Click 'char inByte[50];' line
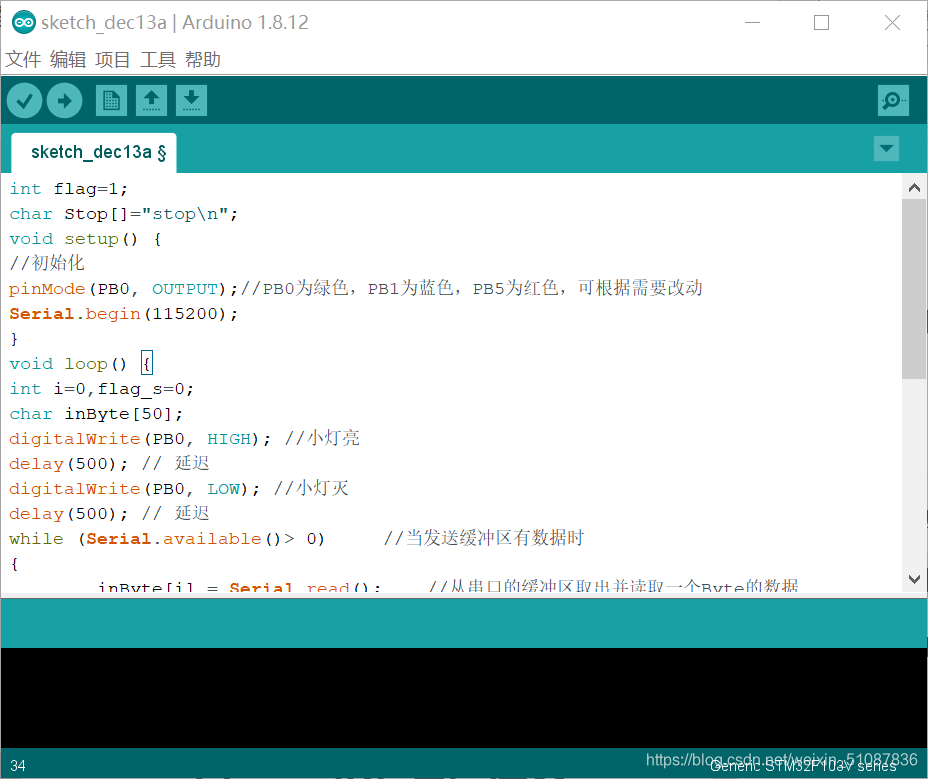 coord(96,414)
